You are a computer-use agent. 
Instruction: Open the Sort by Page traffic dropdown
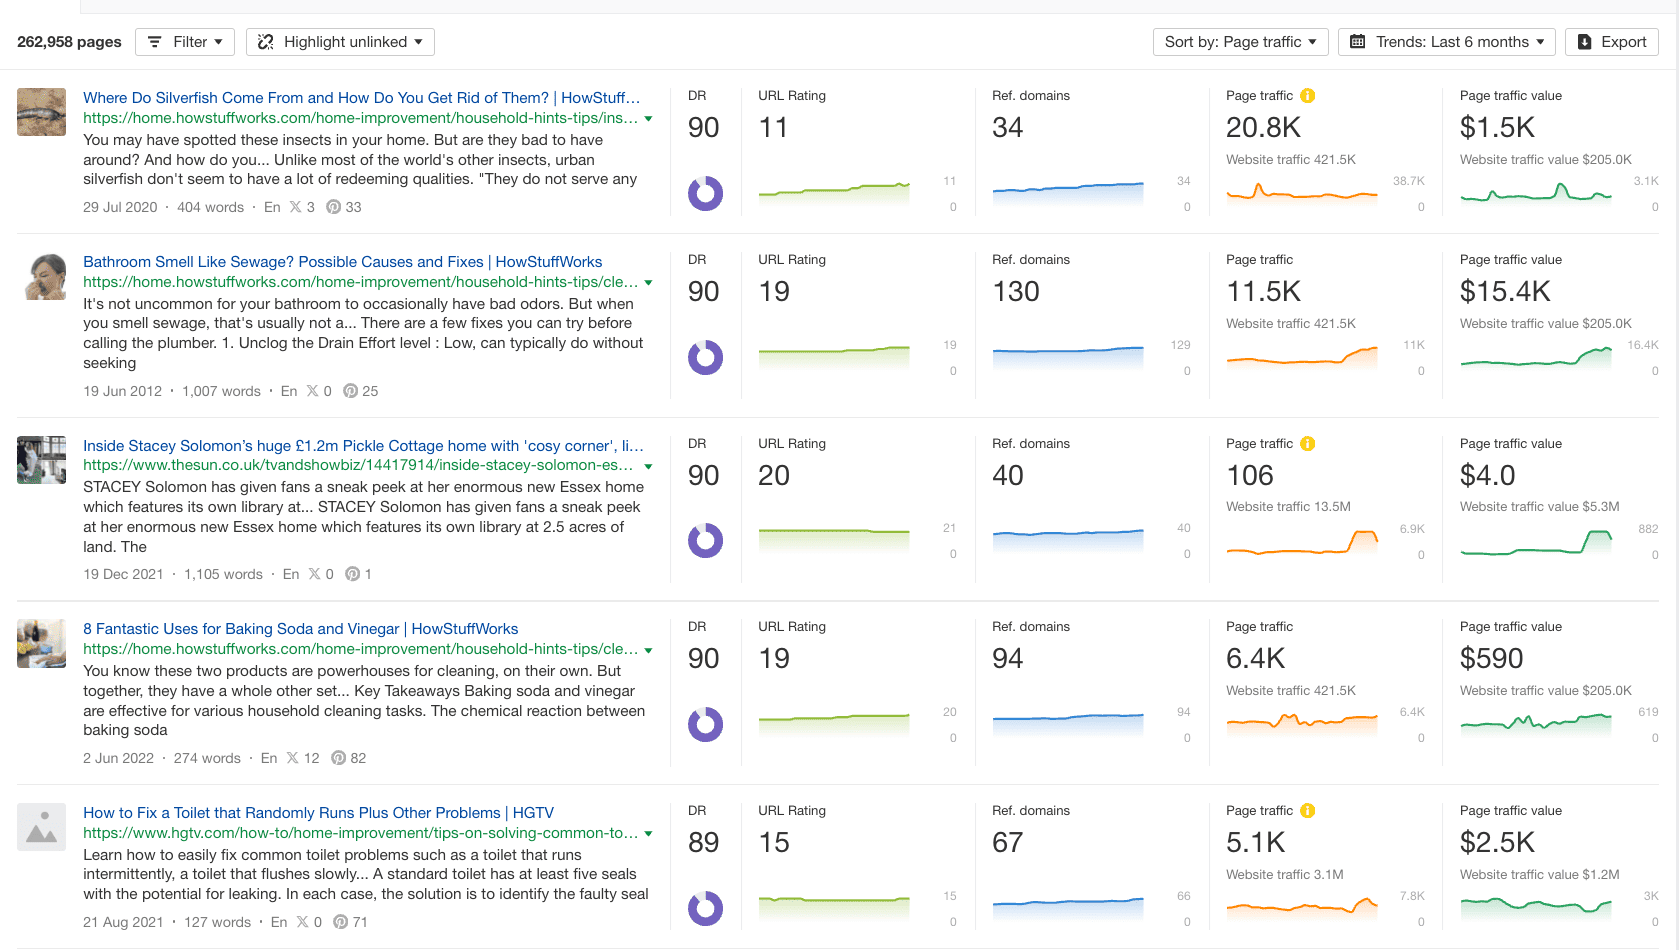pyautogui.click(x=1240, y=41)
